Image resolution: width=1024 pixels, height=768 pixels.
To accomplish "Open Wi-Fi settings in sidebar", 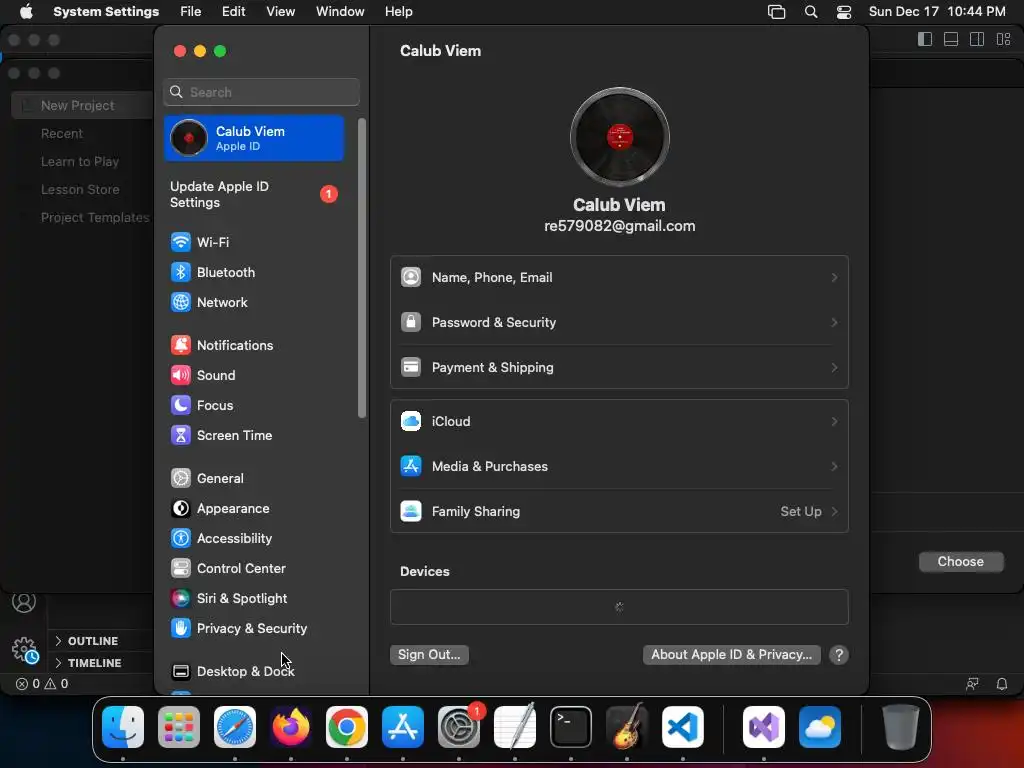I will point(253,242).
